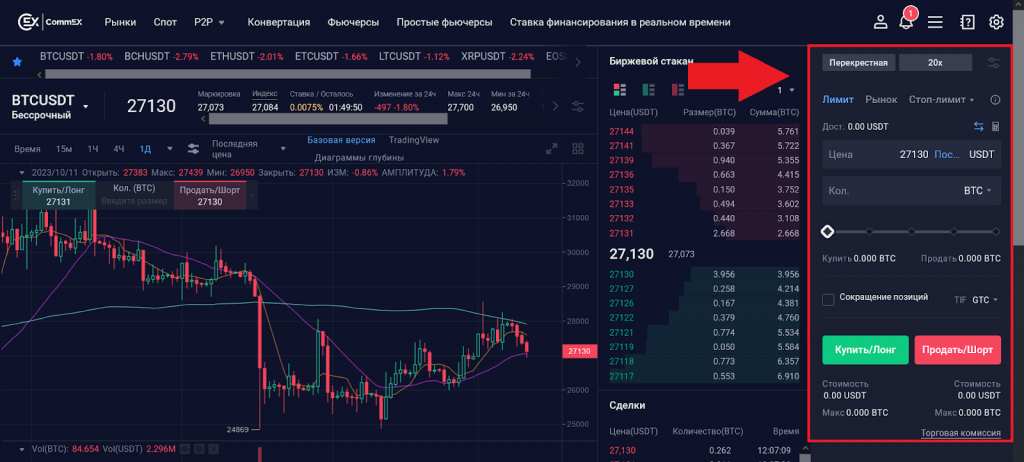Open the calculator icon

(x=995, y=127)
